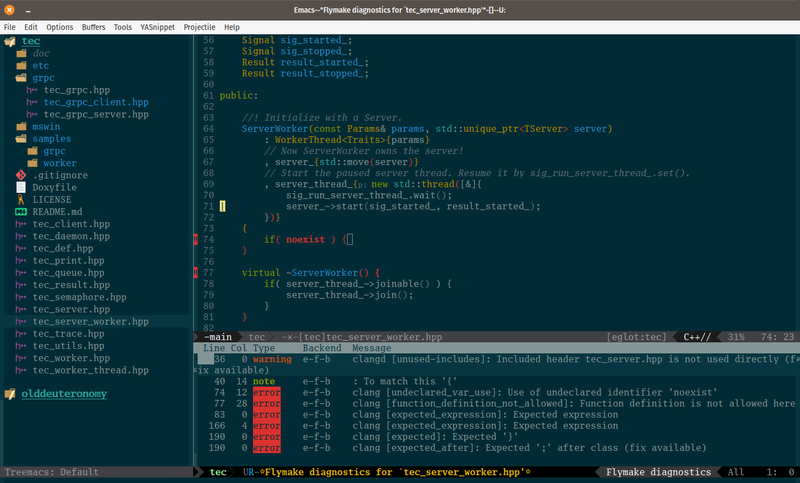The image size is (800, 483).
Task: Click header icon beside tec_print.hpp
Action: tap(21, 261)
